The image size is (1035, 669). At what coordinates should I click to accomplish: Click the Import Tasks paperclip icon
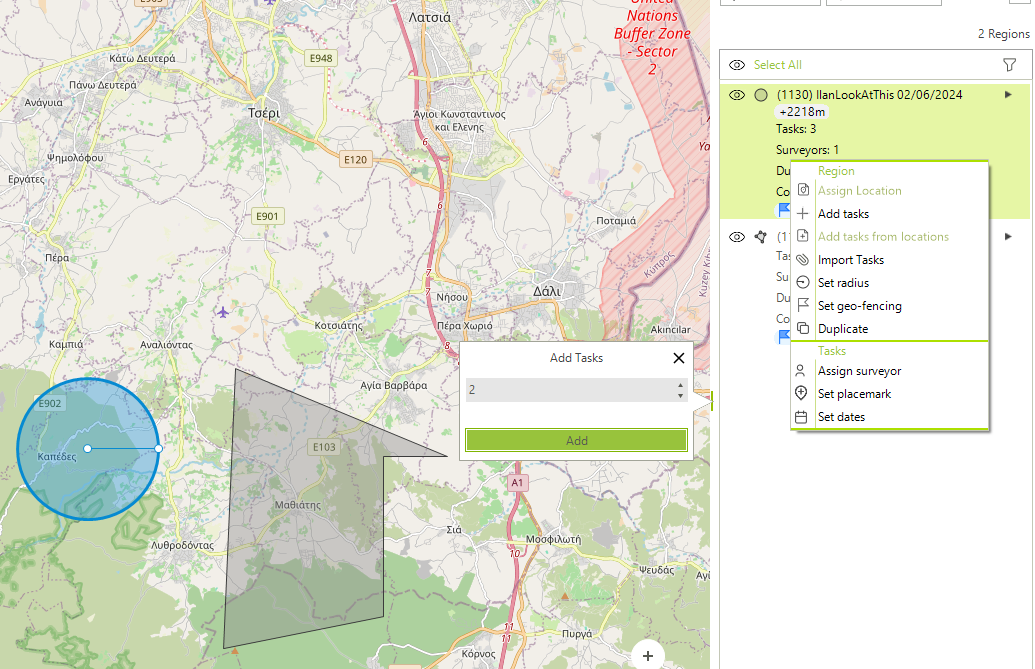coord(801,259)
